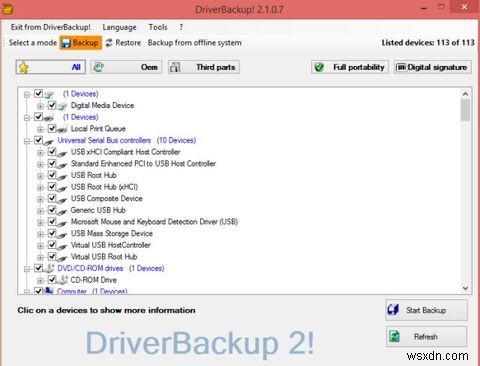
Task: Click the device list scroll up arrow
Action: click(x=465, y=94)
